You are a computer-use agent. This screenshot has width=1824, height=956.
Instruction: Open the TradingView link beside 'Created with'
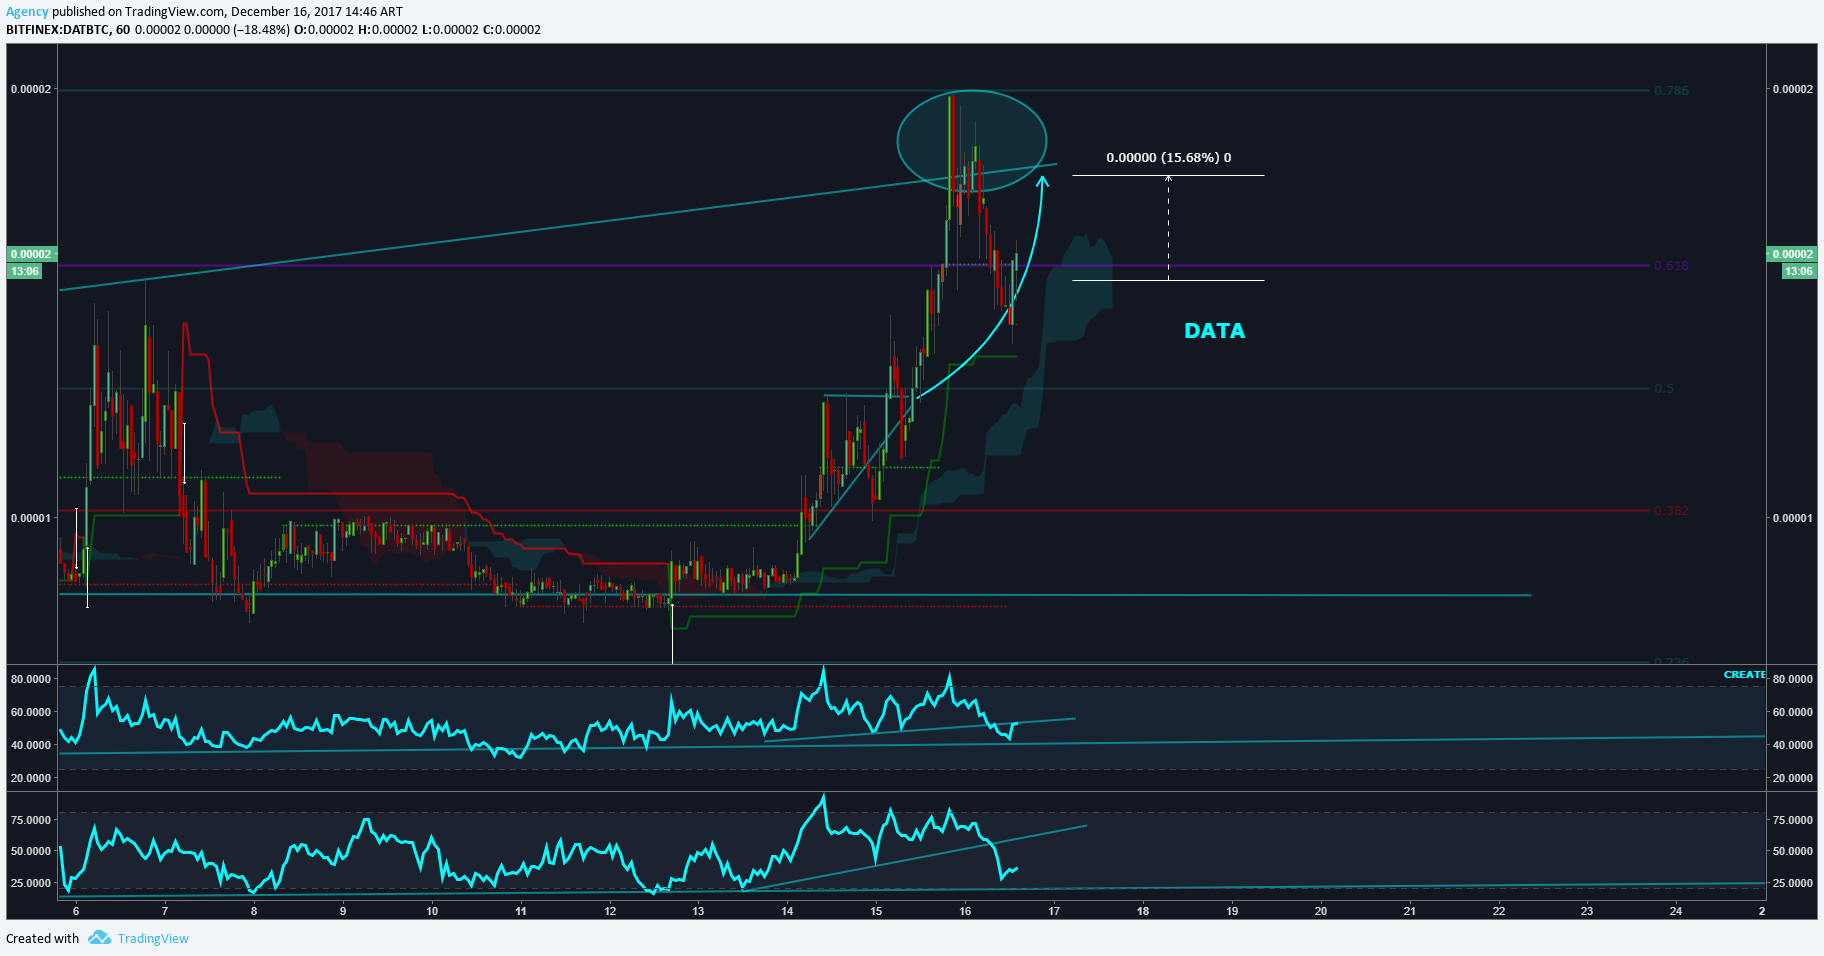153,938
